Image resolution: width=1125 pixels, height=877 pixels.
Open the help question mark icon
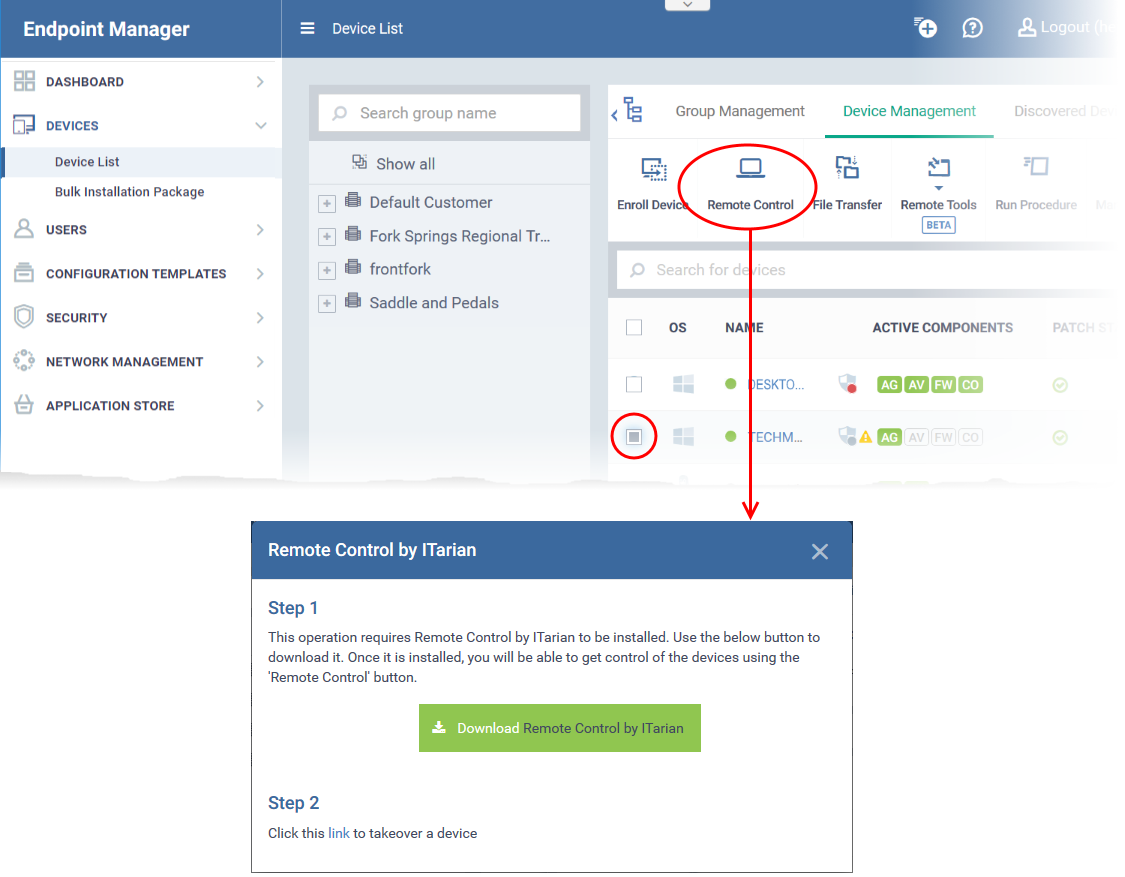coord(972,28)
